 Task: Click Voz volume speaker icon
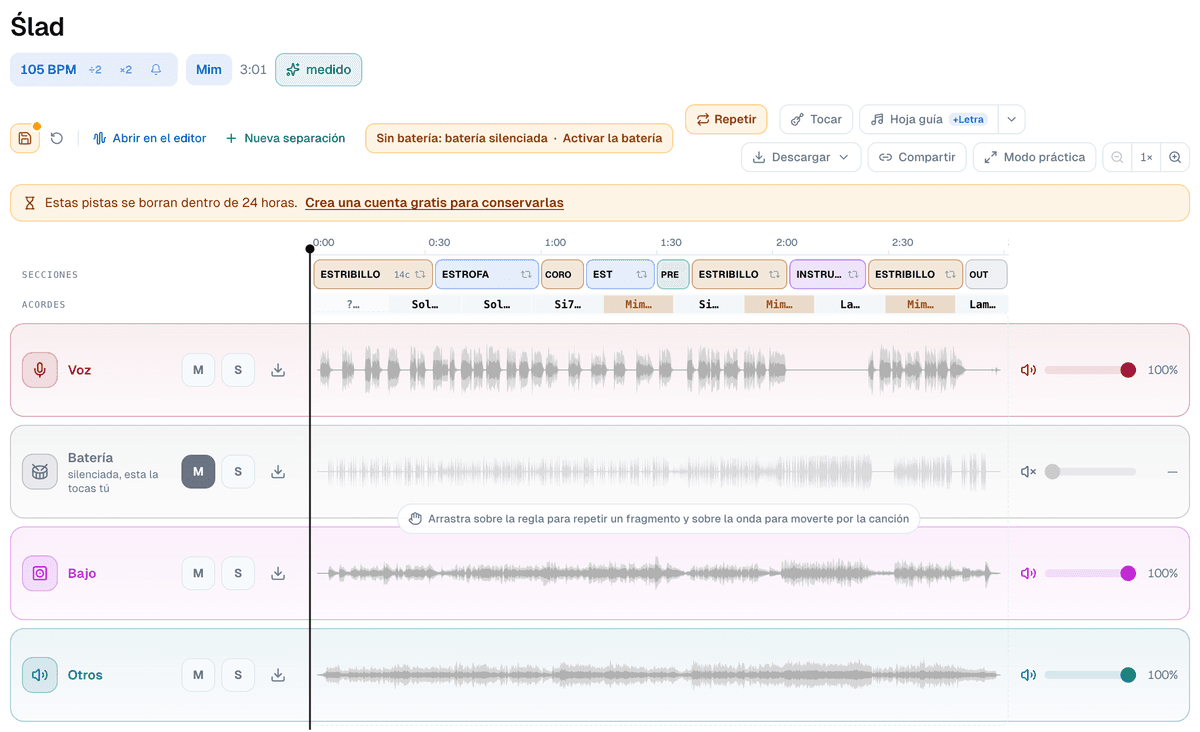click(x=1028, y=370)
